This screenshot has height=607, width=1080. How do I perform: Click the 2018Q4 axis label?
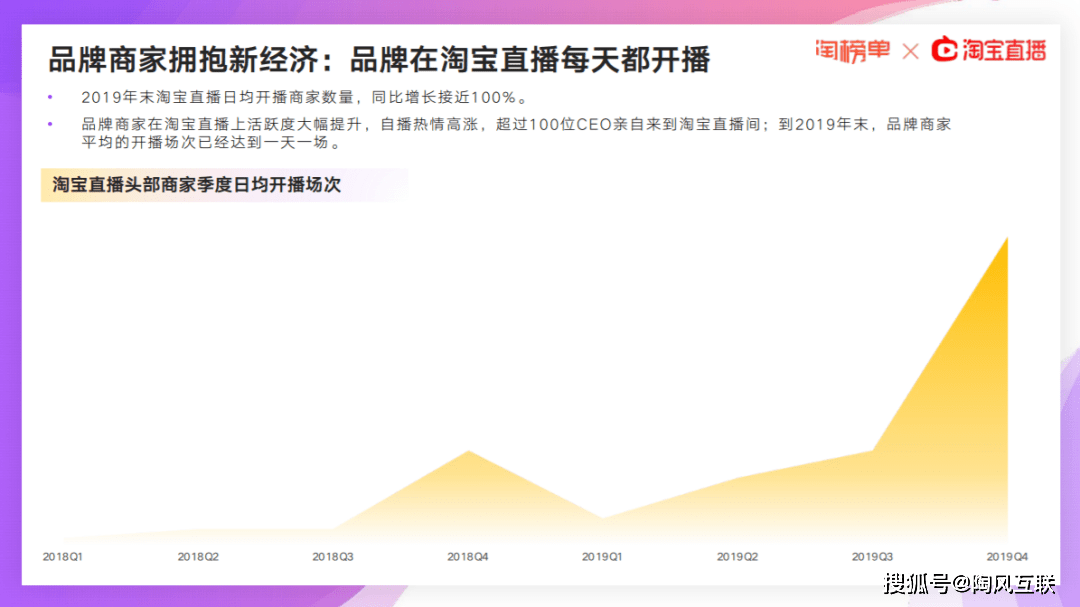[x=468, y=556]
